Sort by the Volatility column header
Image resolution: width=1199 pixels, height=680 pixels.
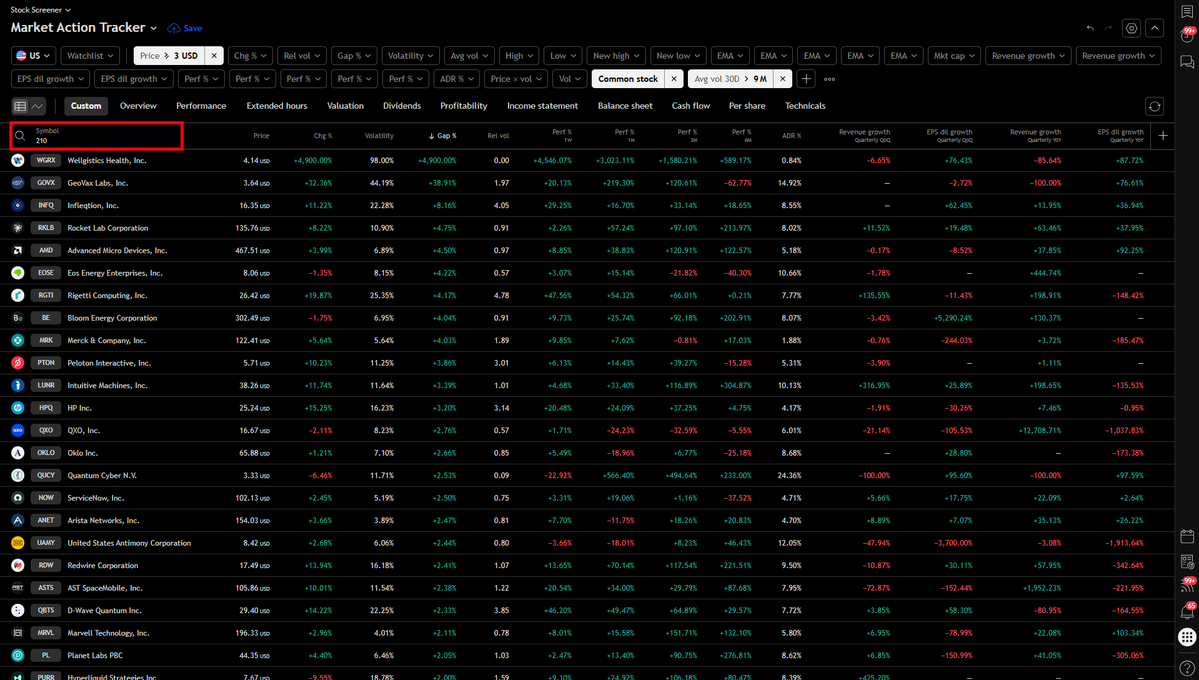(379, 136)
